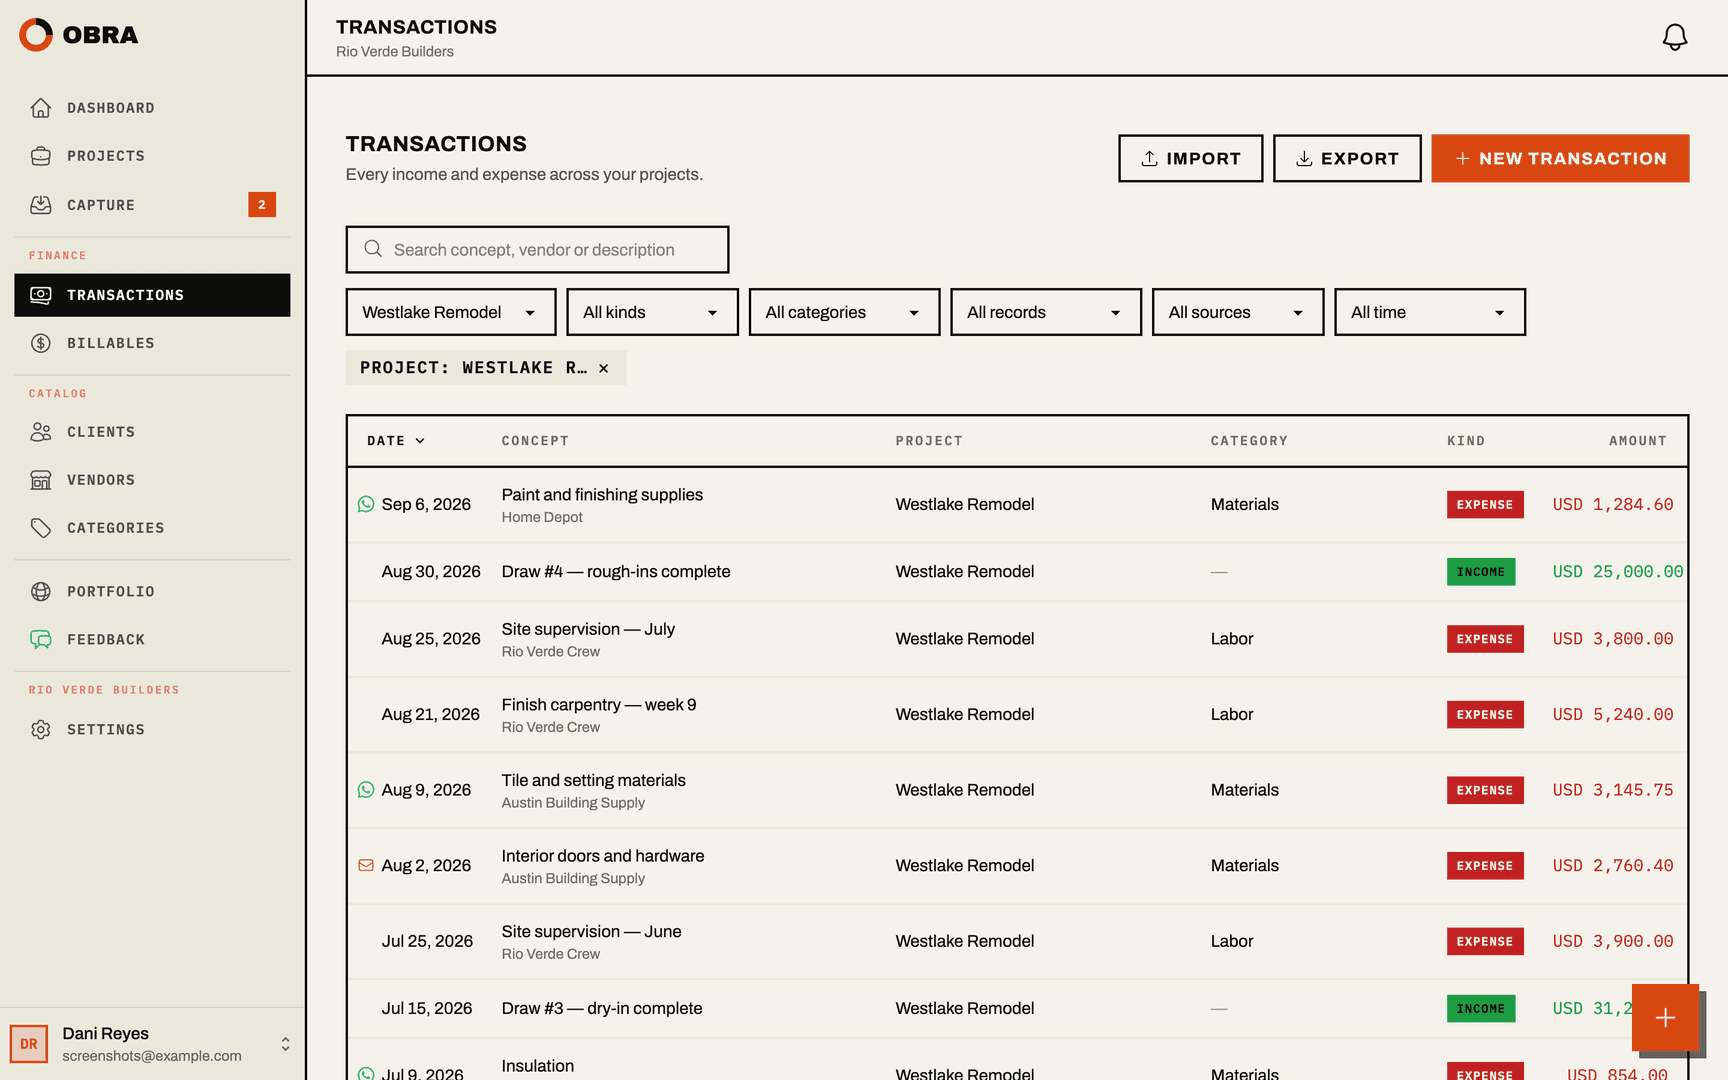Open the notifications bell
The image size is (1728, 1080).
[1674, 37]
